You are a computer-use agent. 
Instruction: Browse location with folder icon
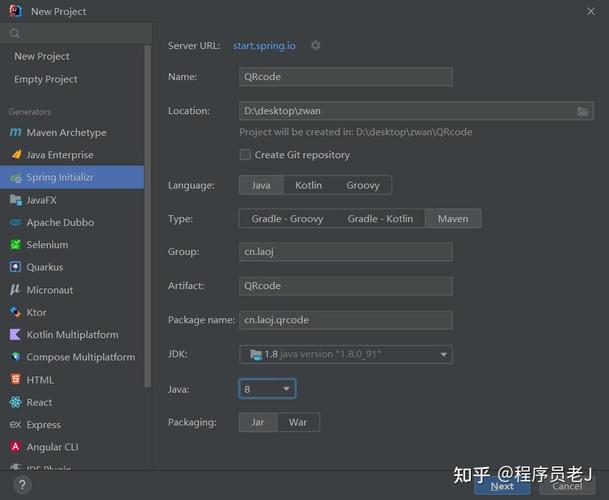click(583, 111)
